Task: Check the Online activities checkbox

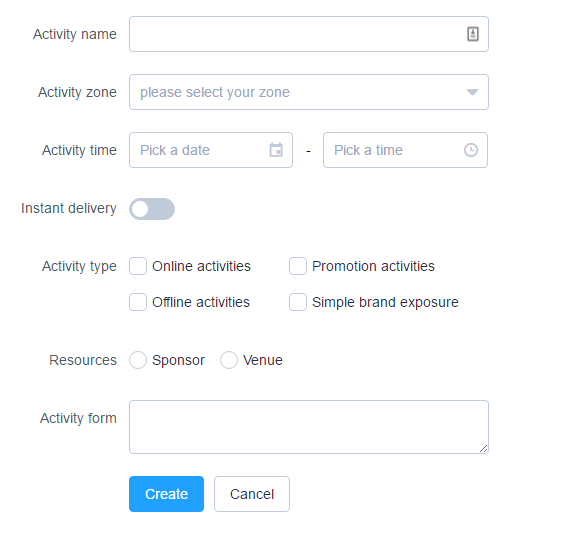Action: [138, 266]
